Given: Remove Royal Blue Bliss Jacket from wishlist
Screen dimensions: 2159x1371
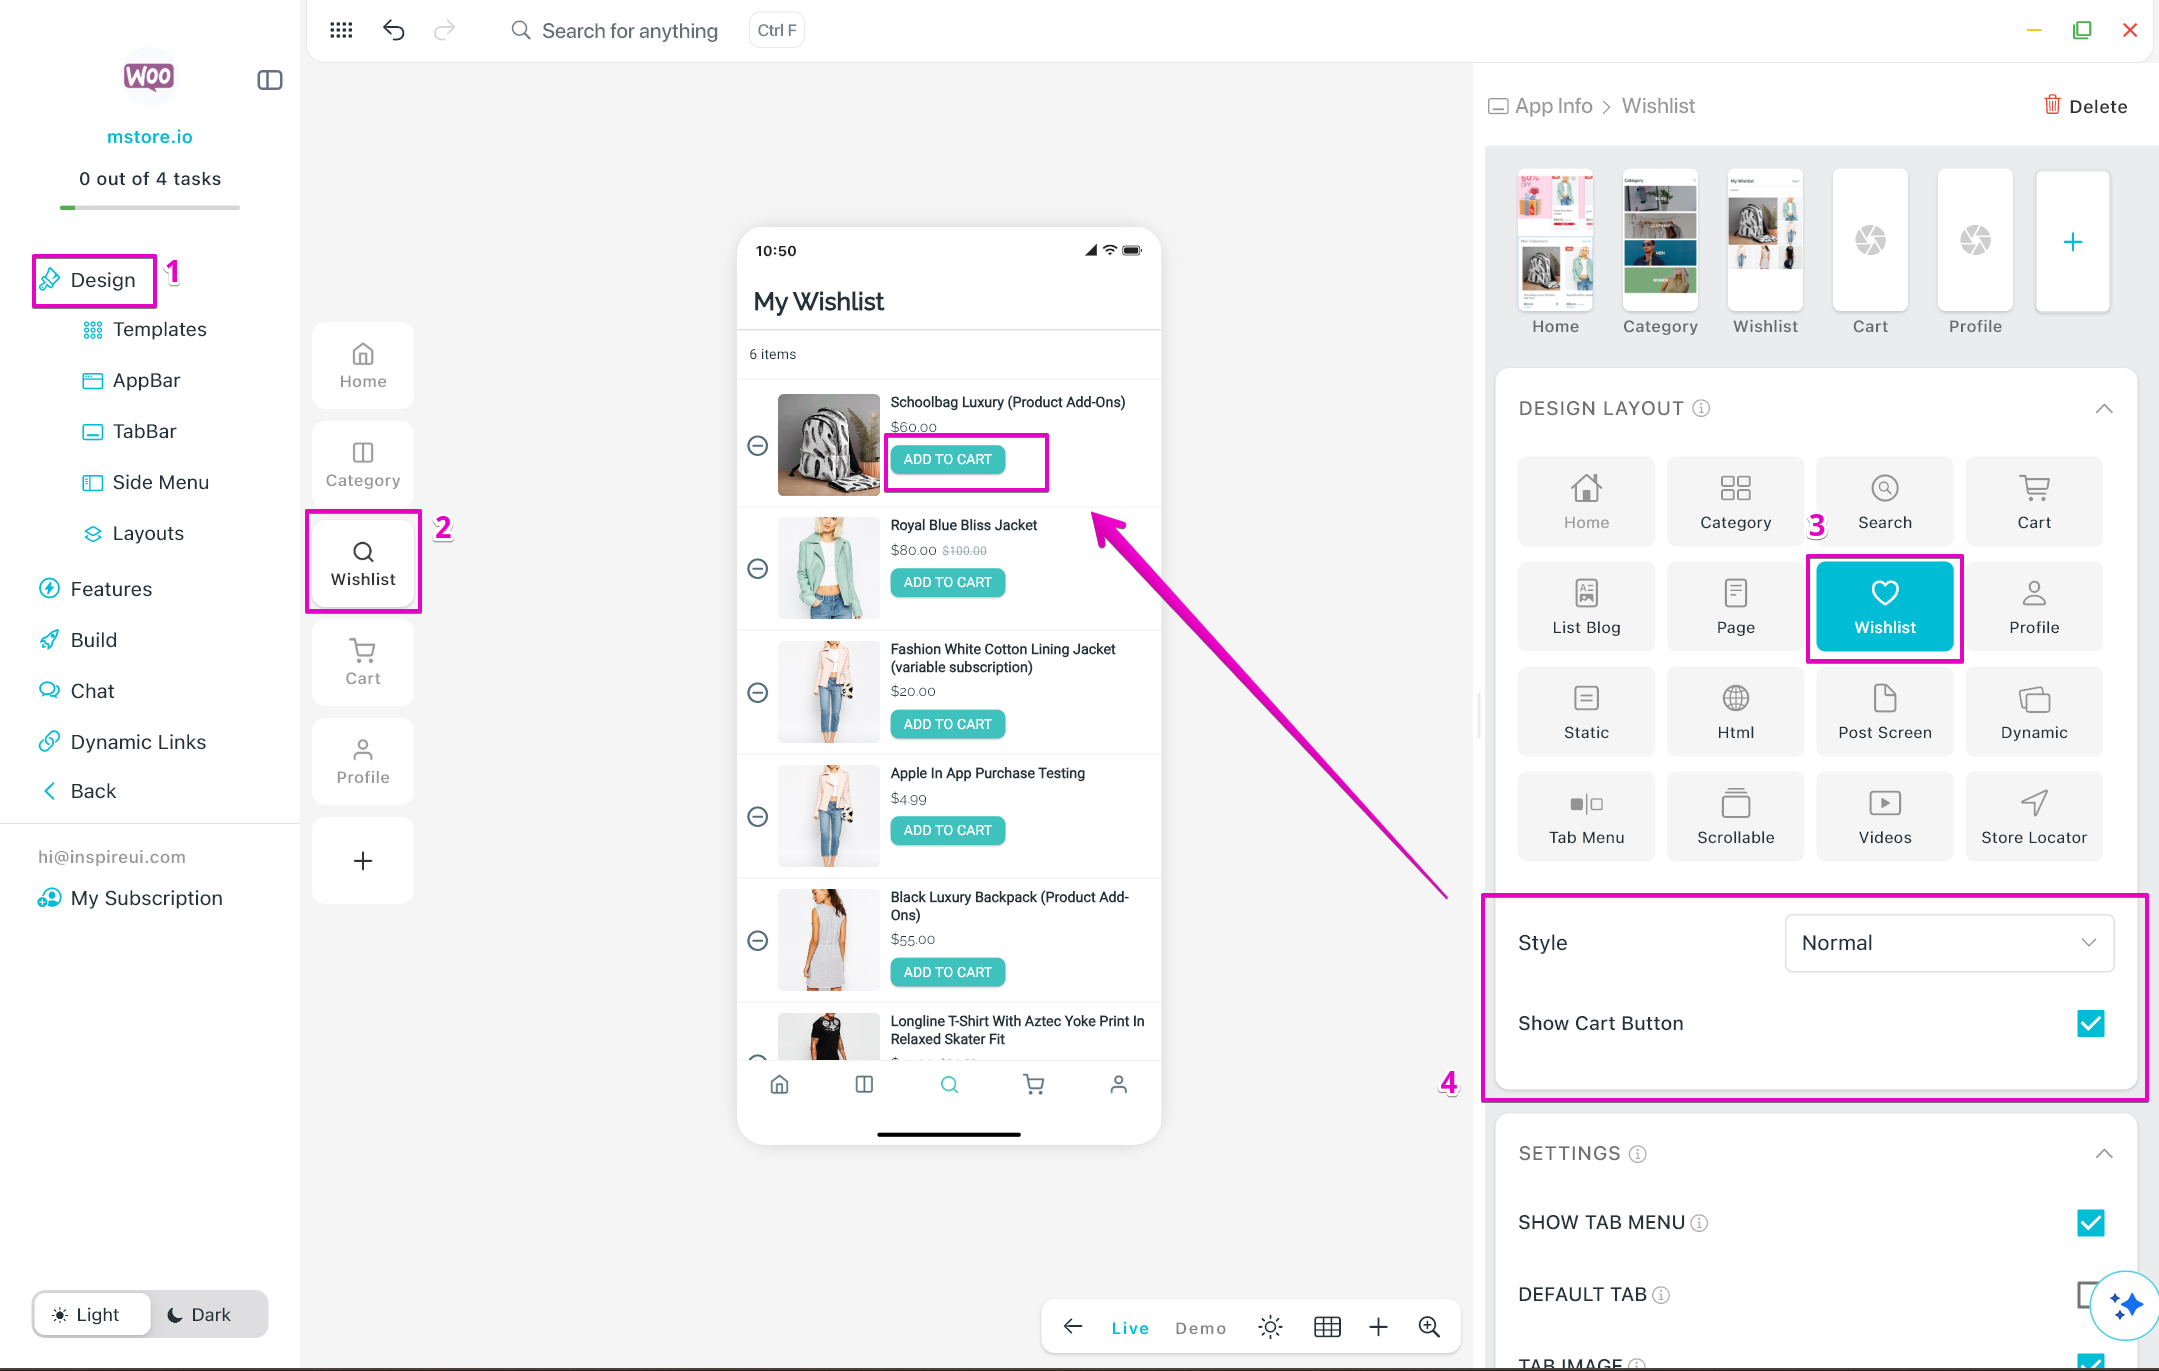Looking at the screenshot, I should tap(758, 569).
